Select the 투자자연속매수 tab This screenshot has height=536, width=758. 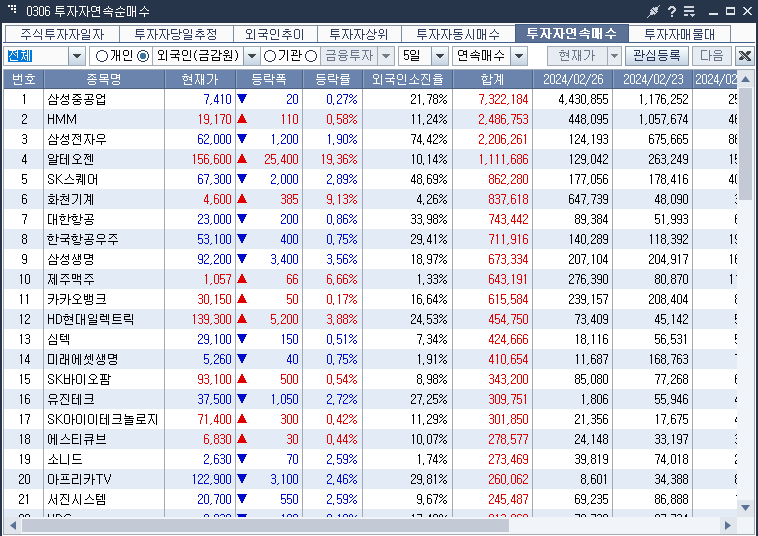tap(571, 33)
